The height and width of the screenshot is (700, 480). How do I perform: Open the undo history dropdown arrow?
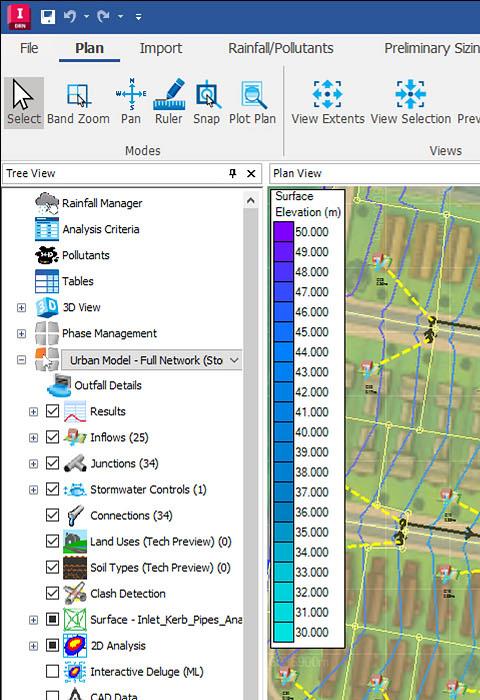coord(87,17)
